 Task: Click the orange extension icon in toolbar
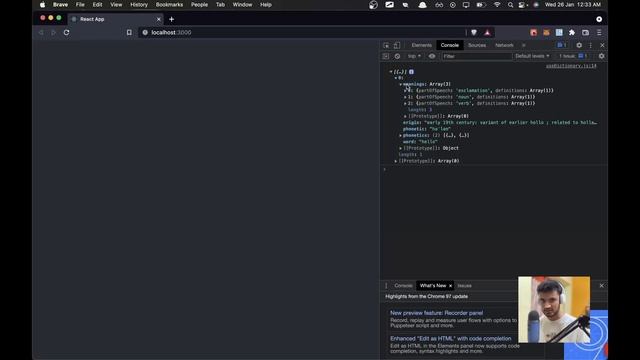tap(546, 33)
